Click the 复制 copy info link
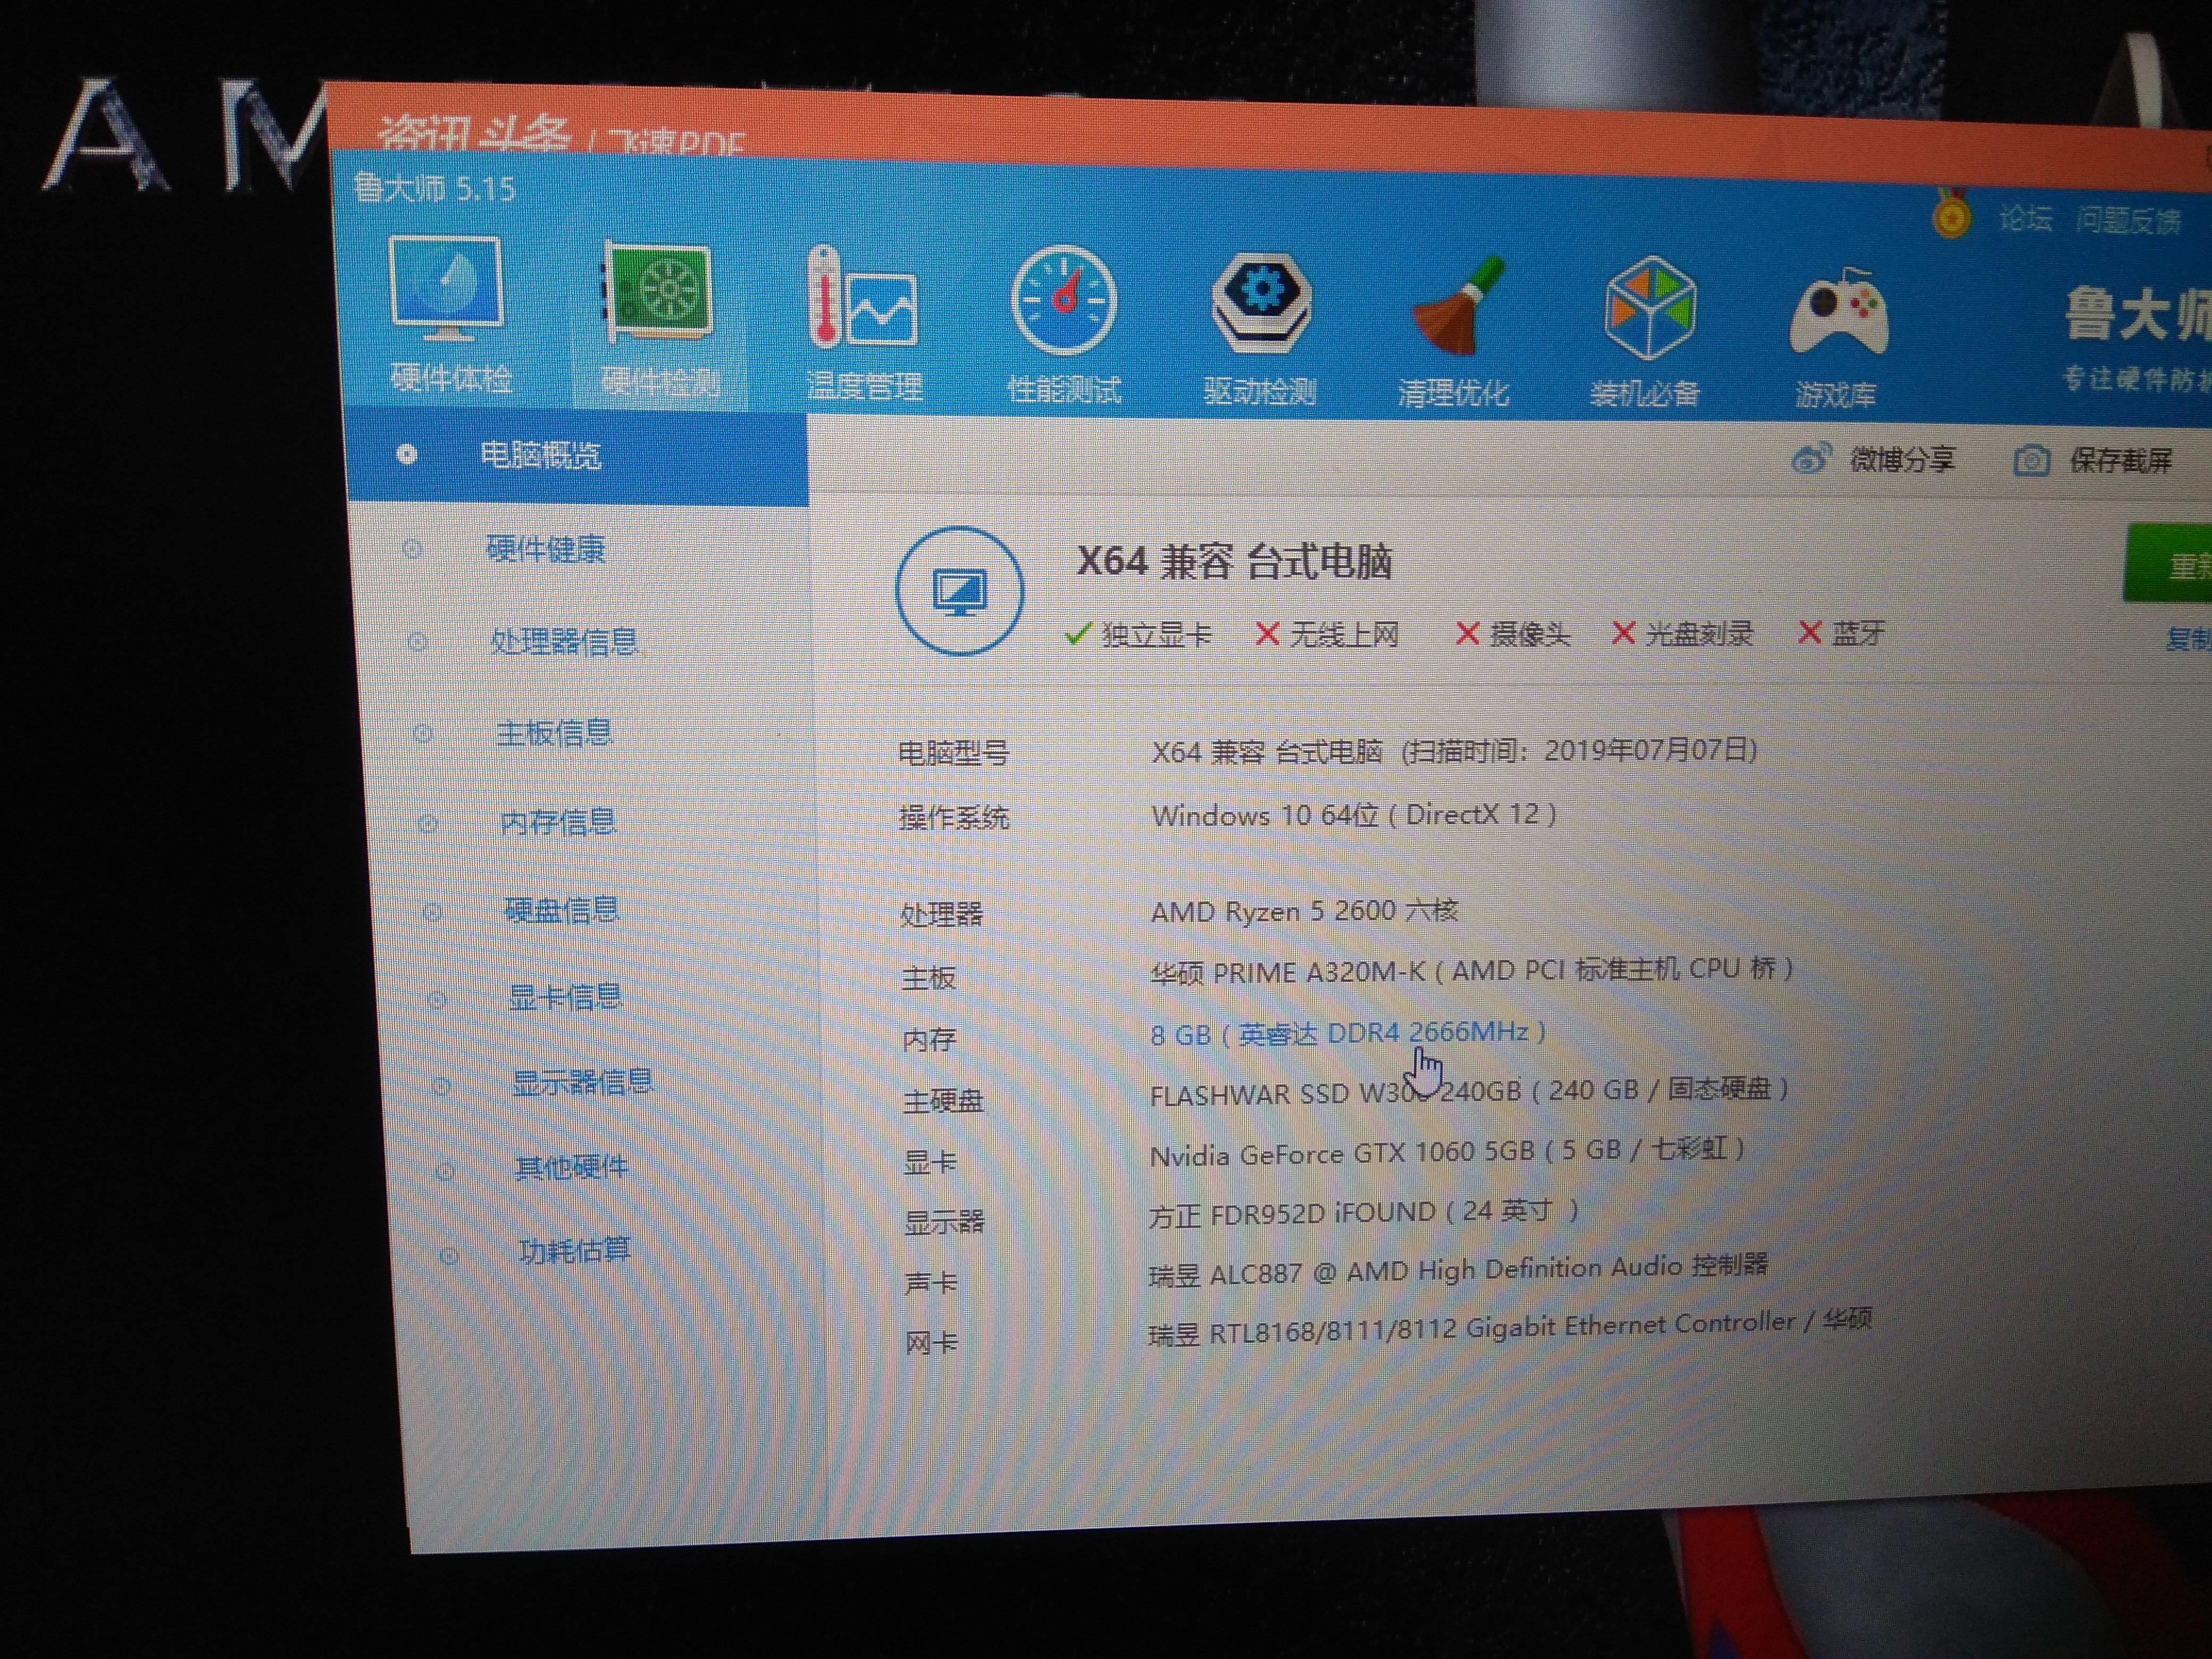This screenshot has height=1659, width=2212. [2188, 638]
